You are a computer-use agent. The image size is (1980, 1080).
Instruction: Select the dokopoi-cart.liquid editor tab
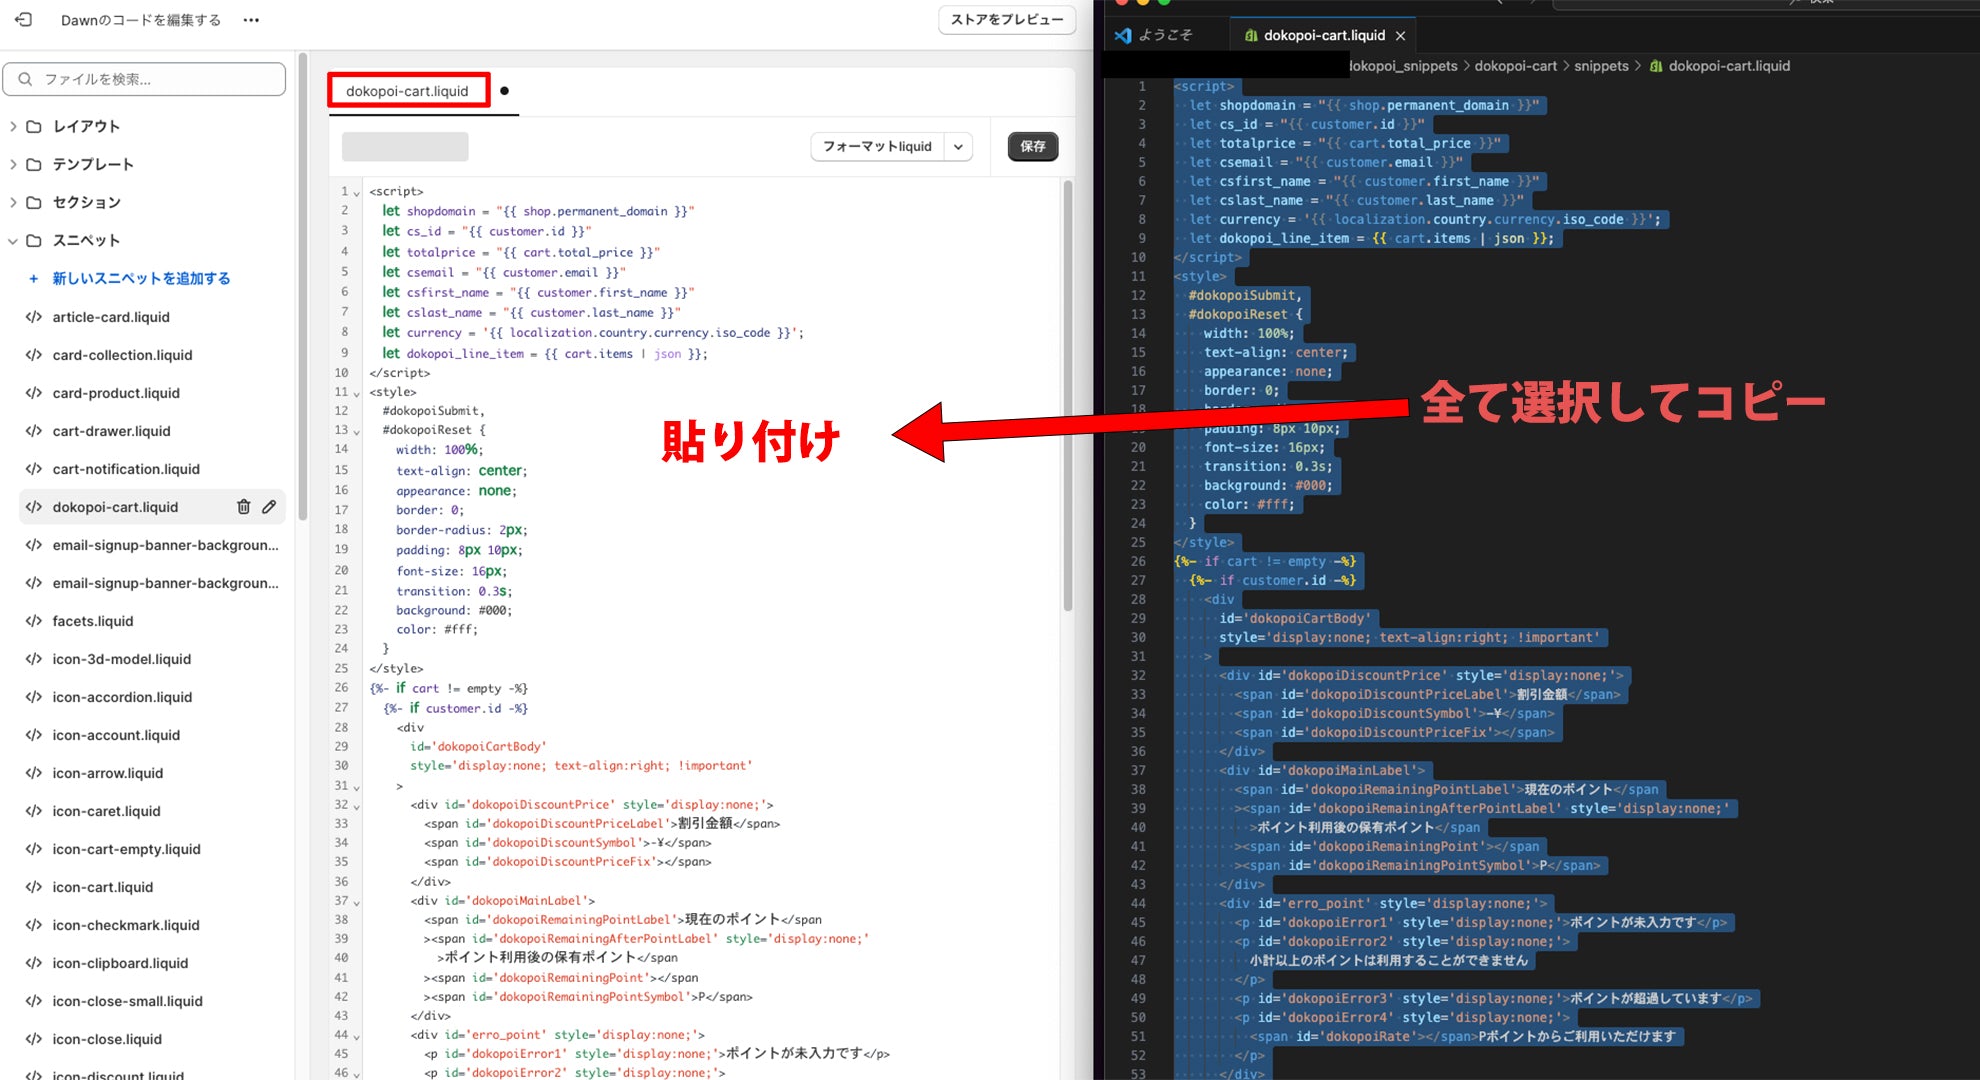click(407, 91)
